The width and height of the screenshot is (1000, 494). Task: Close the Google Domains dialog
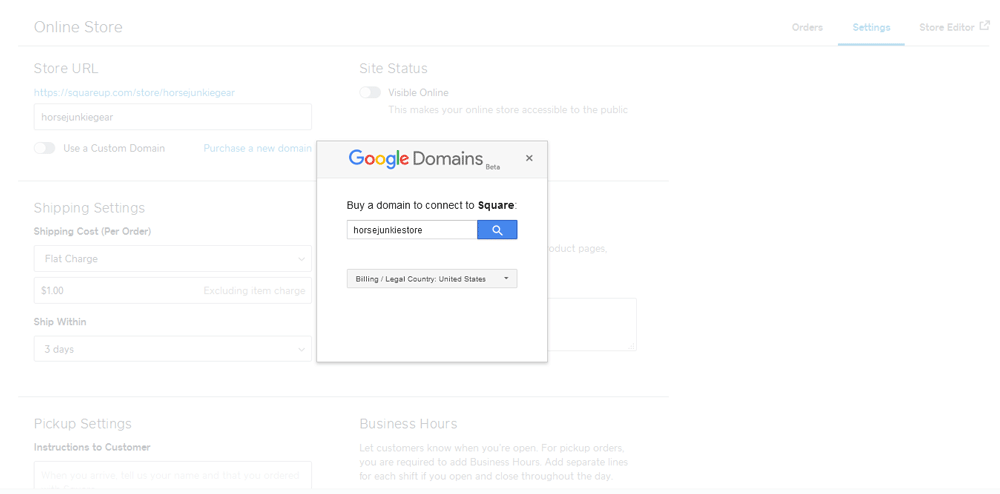point(529,159)
